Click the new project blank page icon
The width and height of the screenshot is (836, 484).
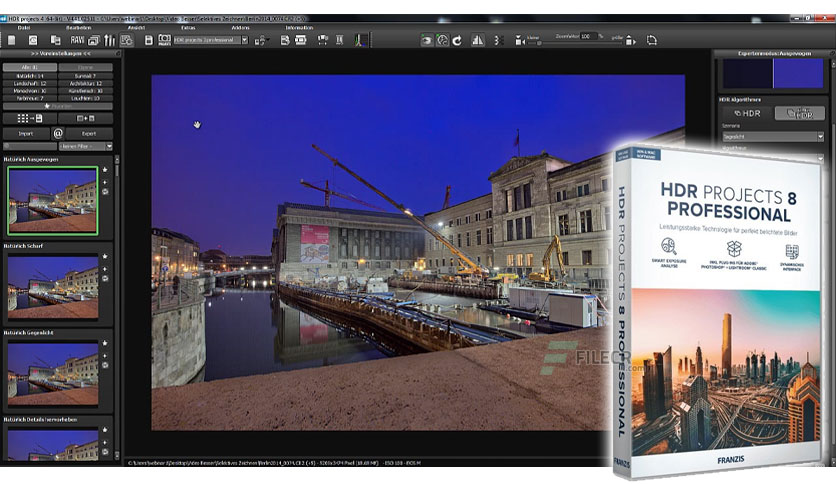click(x=11, y=40)
